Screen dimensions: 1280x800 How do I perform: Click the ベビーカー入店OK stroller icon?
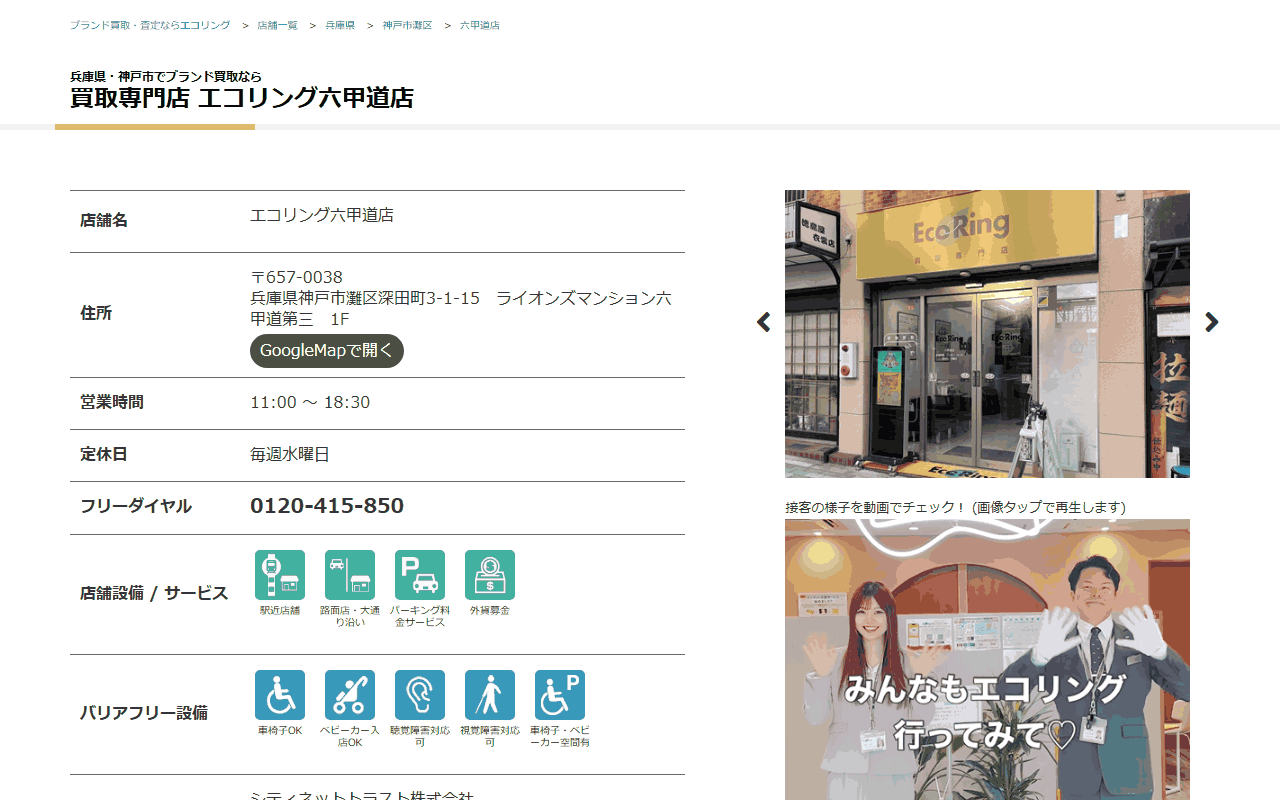[x=350, y=695]
